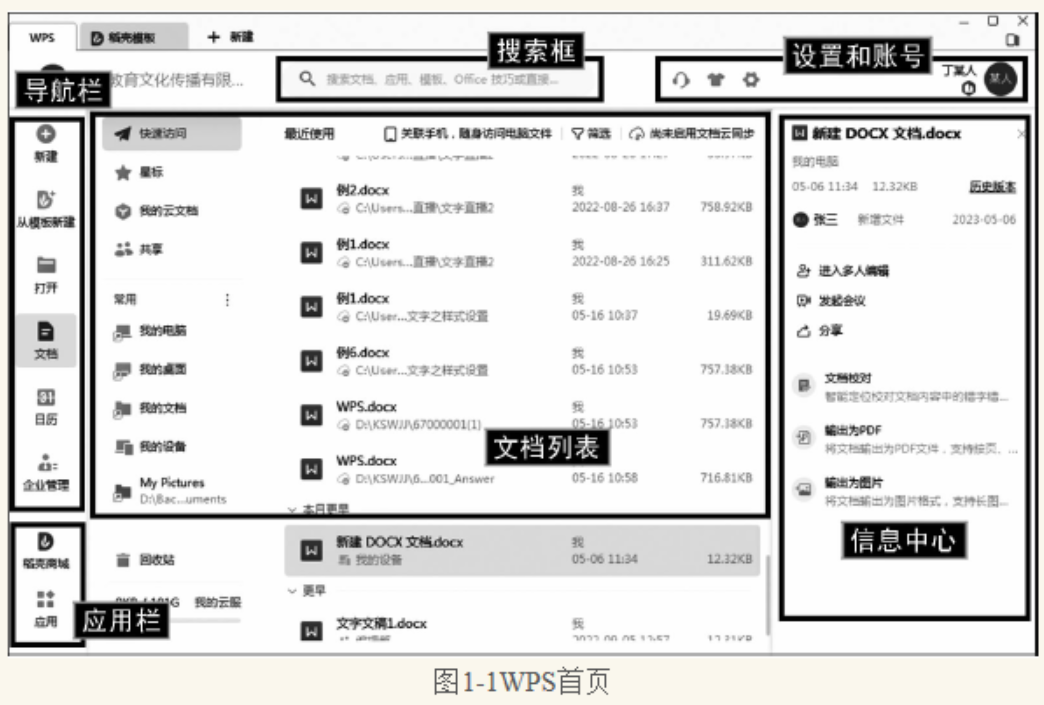This screenshot has height=705, width=1044.
Task: Collapse the 本月更早 section chevron
Action: click(292, 509)
